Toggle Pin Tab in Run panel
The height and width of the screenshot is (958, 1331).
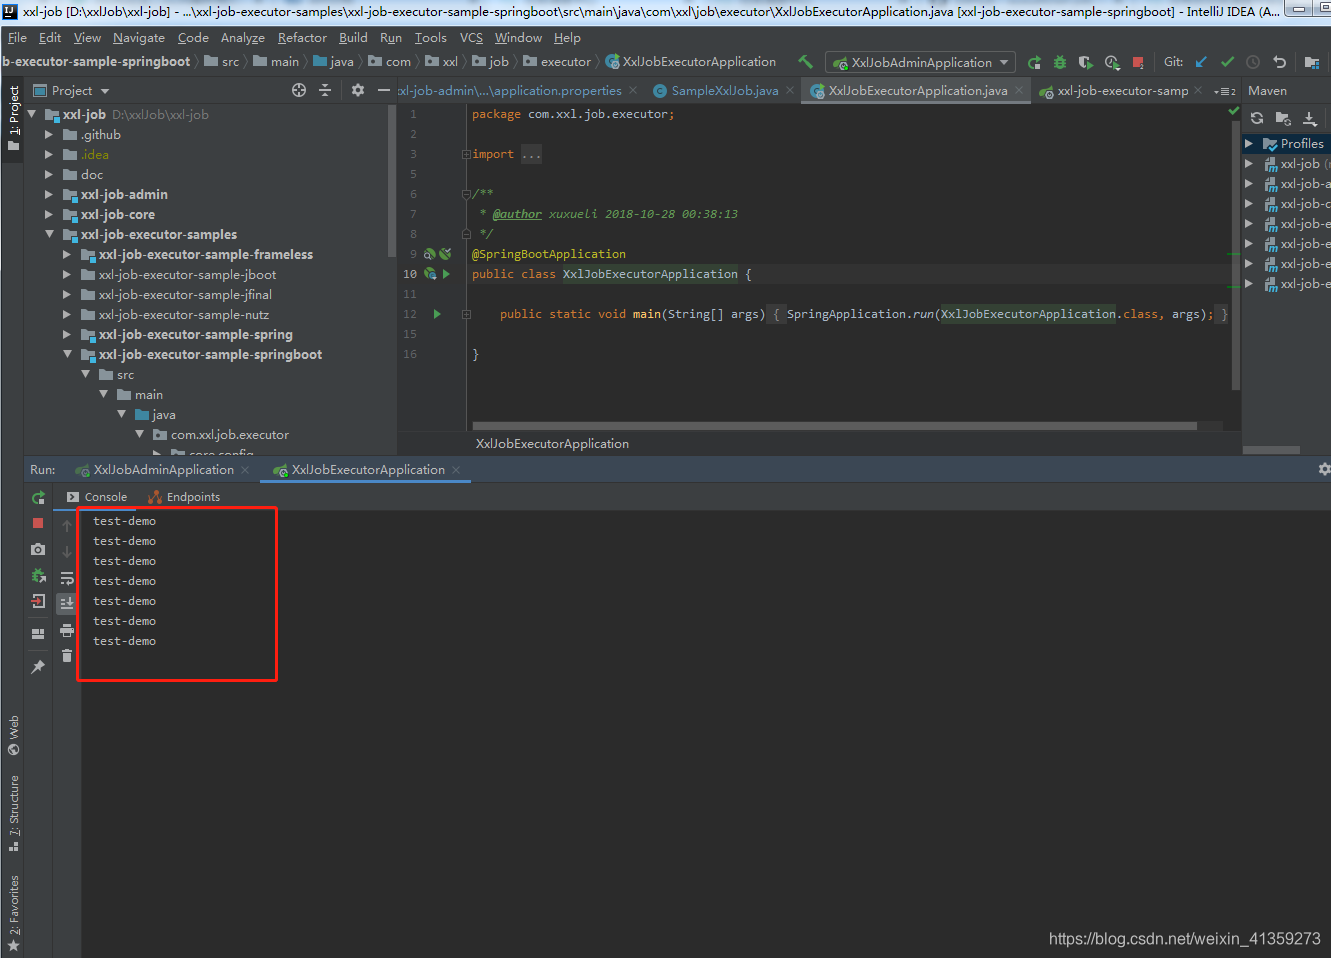pos(38,666)
